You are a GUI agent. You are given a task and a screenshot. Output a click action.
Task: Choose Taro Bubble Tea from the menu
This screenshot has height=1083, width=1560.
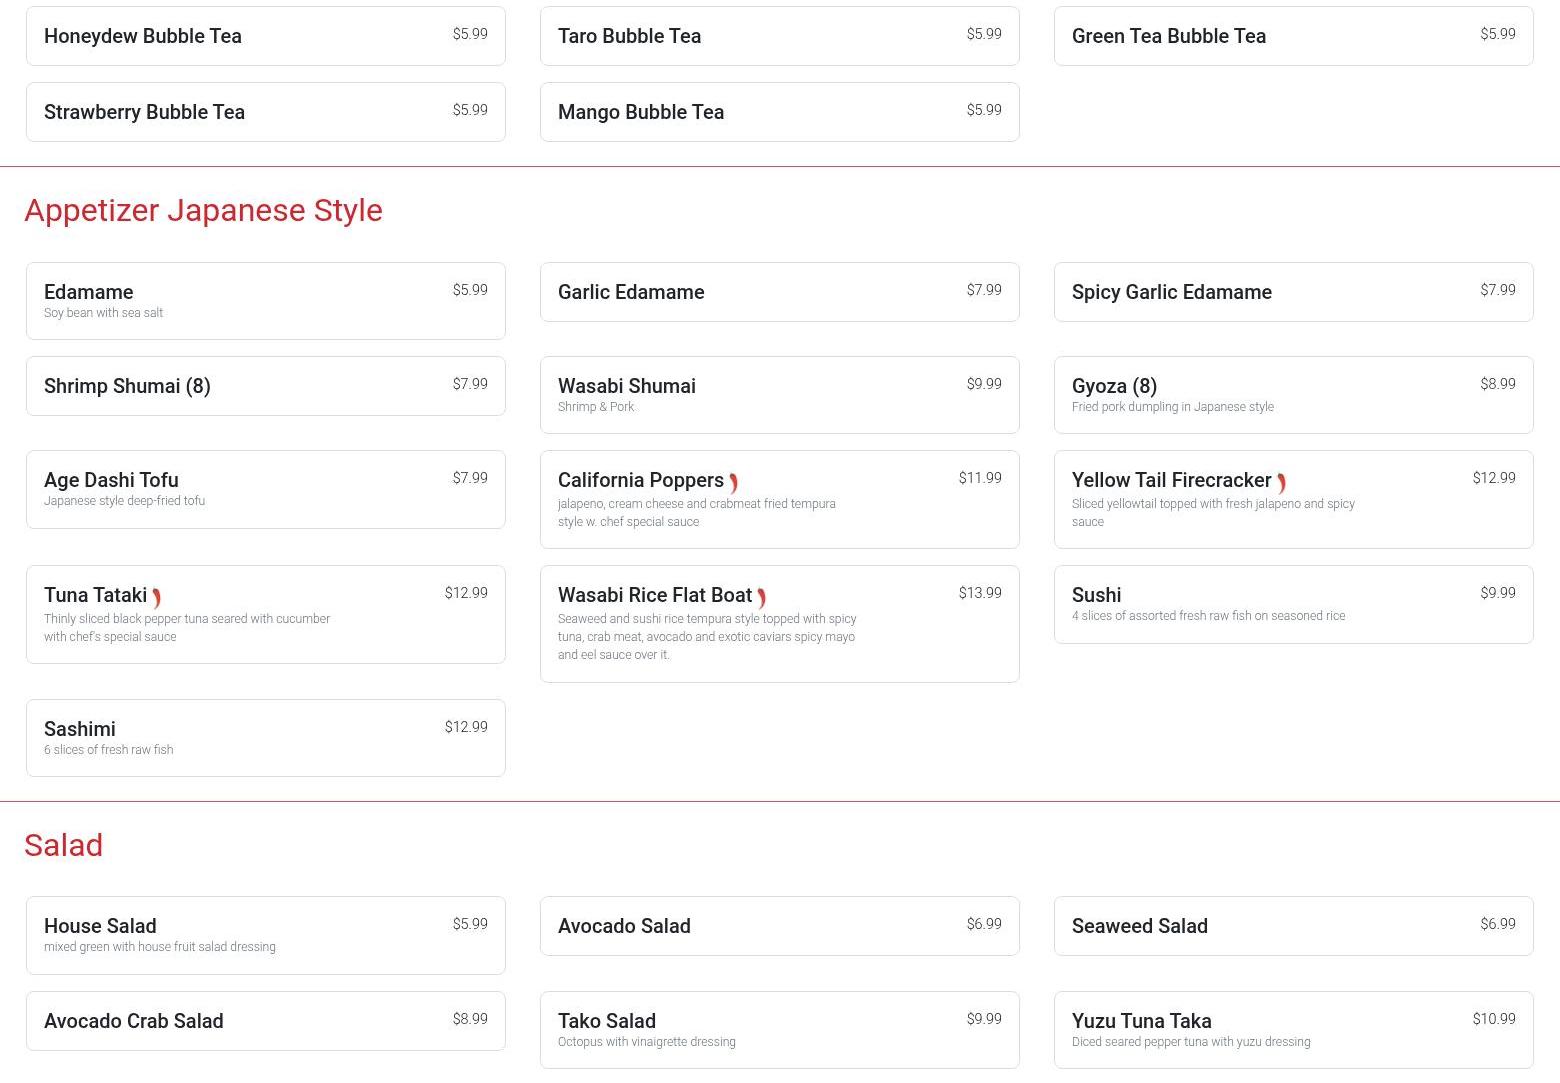779,36
